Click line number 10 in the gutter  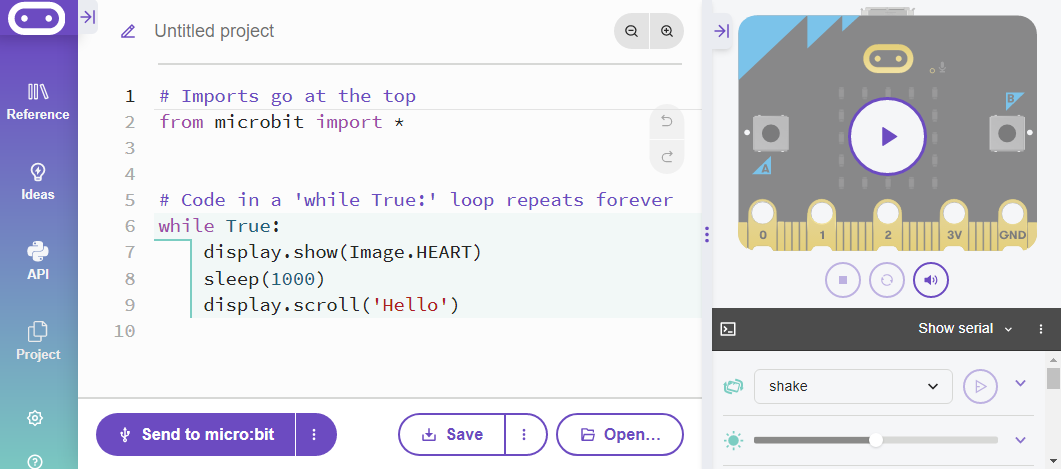[x=125, y=332]
